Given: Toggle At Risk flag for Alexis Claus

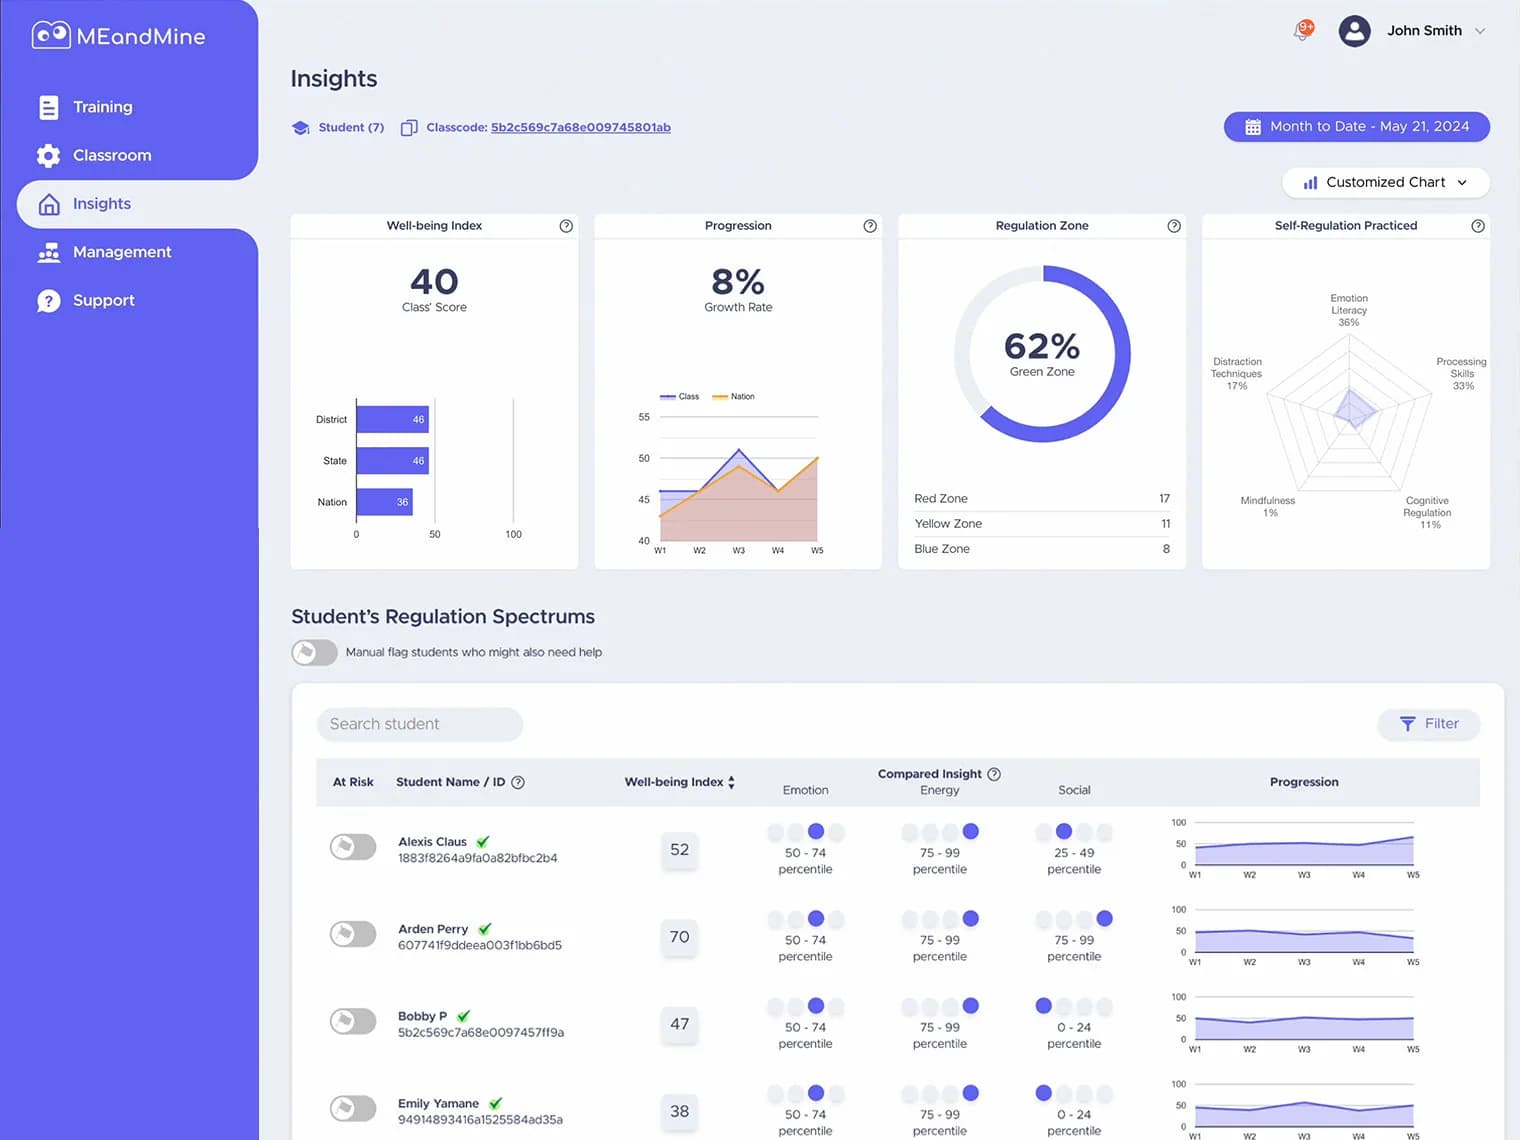Looking at the screenshot, I should coord(353,847).
